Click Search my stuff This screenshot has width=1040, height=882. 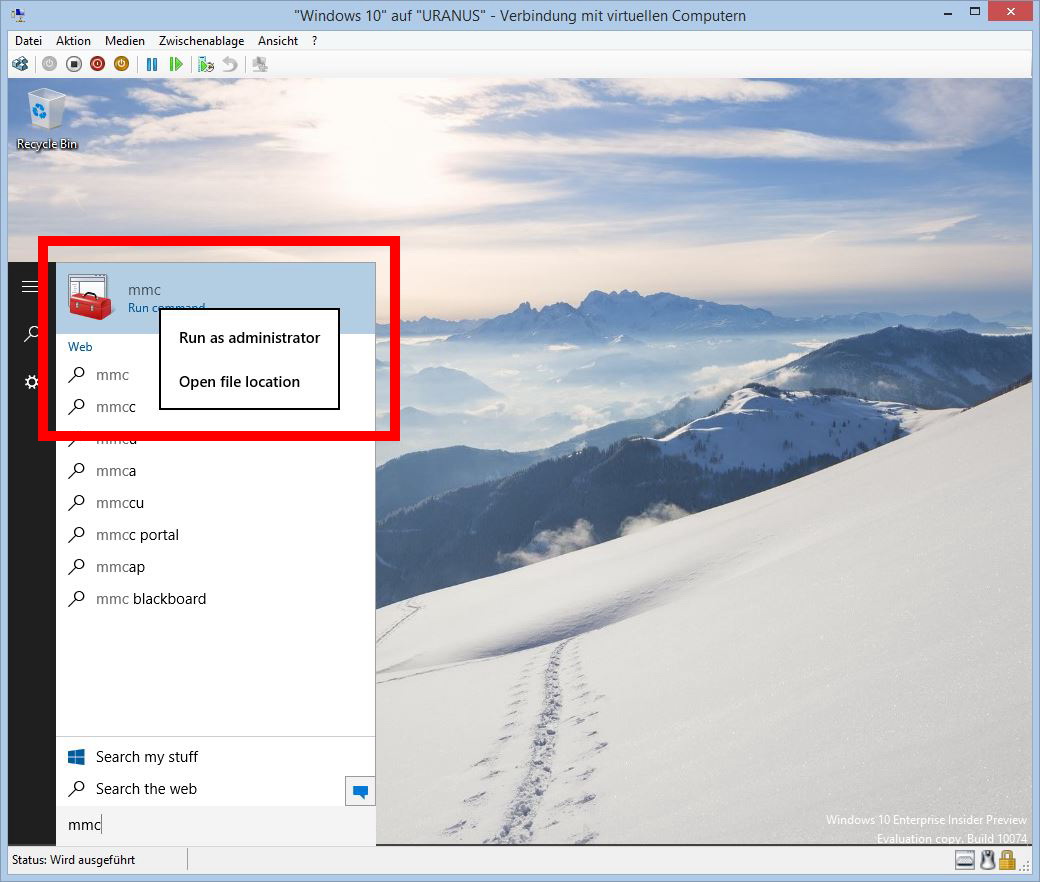[x=146, y=757]
